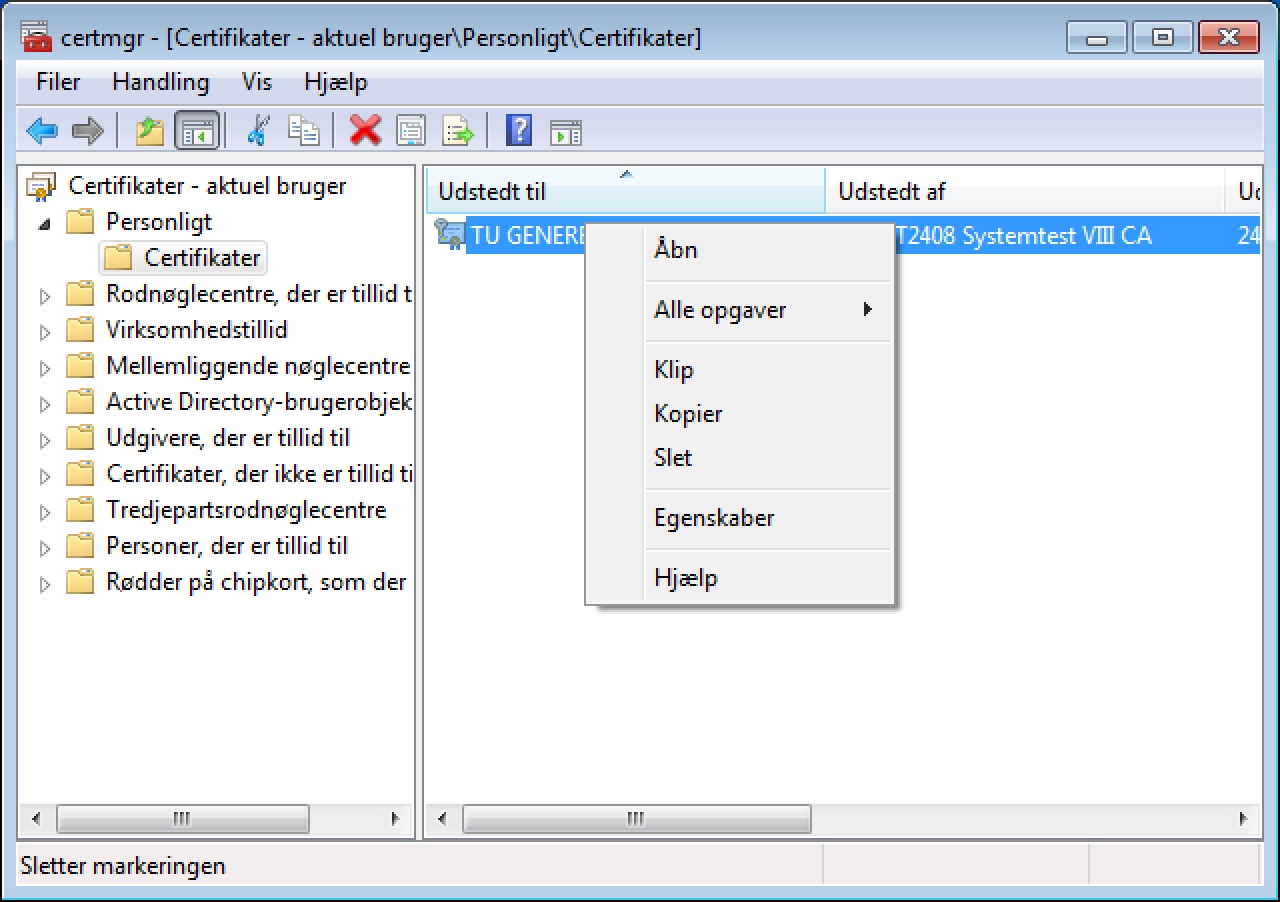The width and height of the screenshot is (1280, 902).
Task: Click the blue Help question mark icon
Action: [518, 130]
